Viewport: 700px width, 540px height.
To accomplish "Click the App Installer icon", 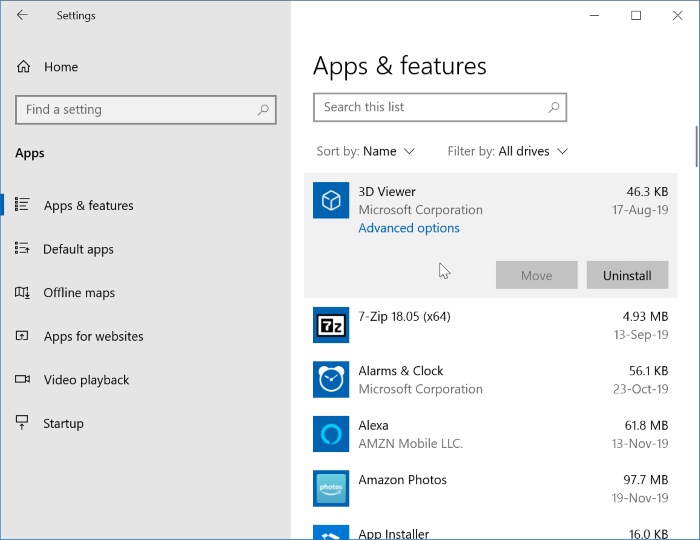I will [x=331, y=532].
